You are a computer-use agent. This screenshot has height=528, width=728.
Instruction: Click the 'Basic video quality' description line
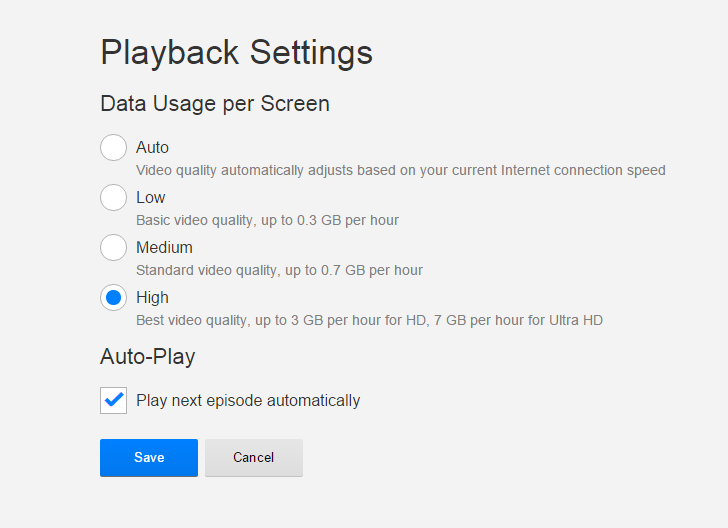tap(268, 220)
